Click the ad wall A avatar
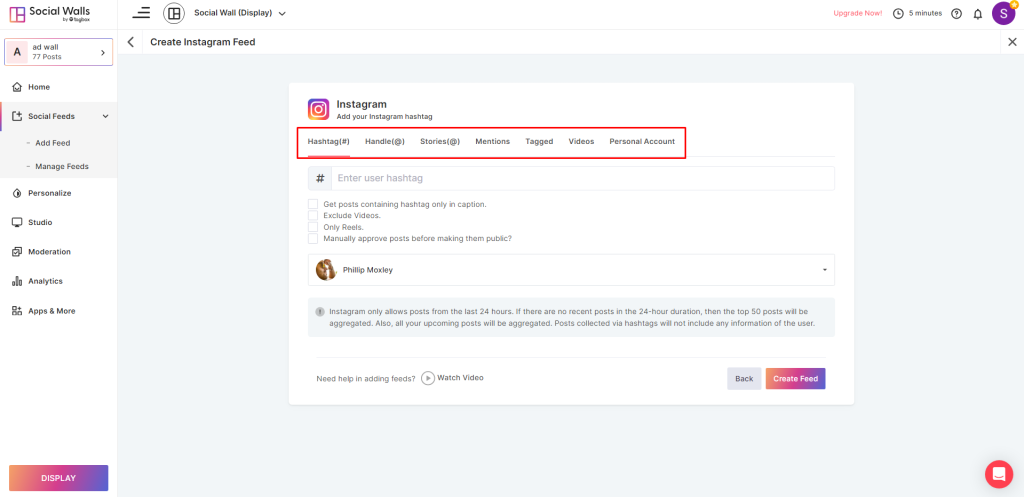 tap(17, 52)
